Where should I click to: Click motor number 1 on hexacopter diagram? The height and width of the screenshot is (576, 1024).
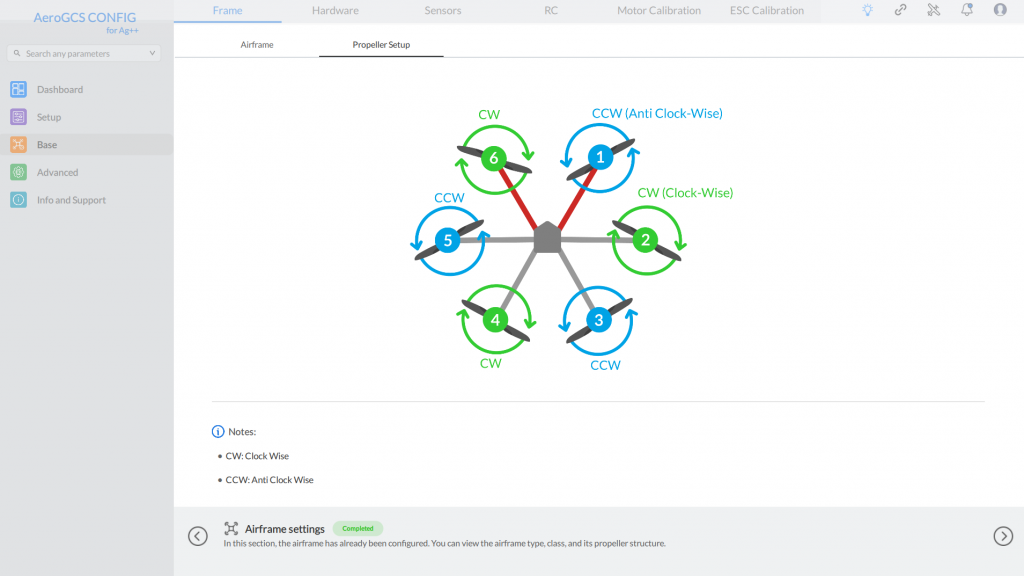pyautogui.click(x=600, y=157)
